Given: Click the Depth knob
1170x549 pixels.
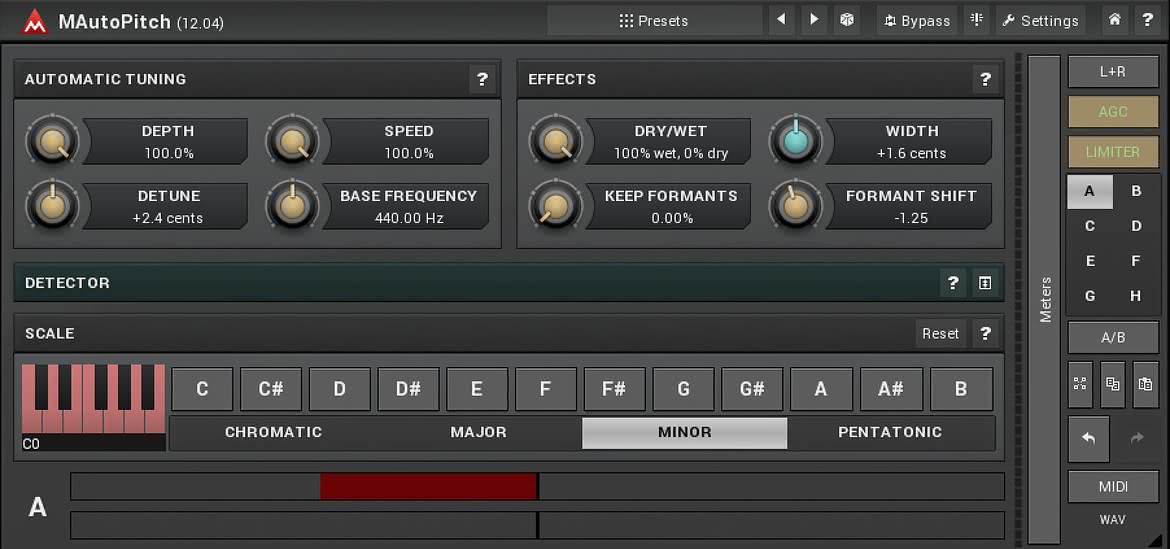Looking at the screenshot, I should (x=52, y=140).
